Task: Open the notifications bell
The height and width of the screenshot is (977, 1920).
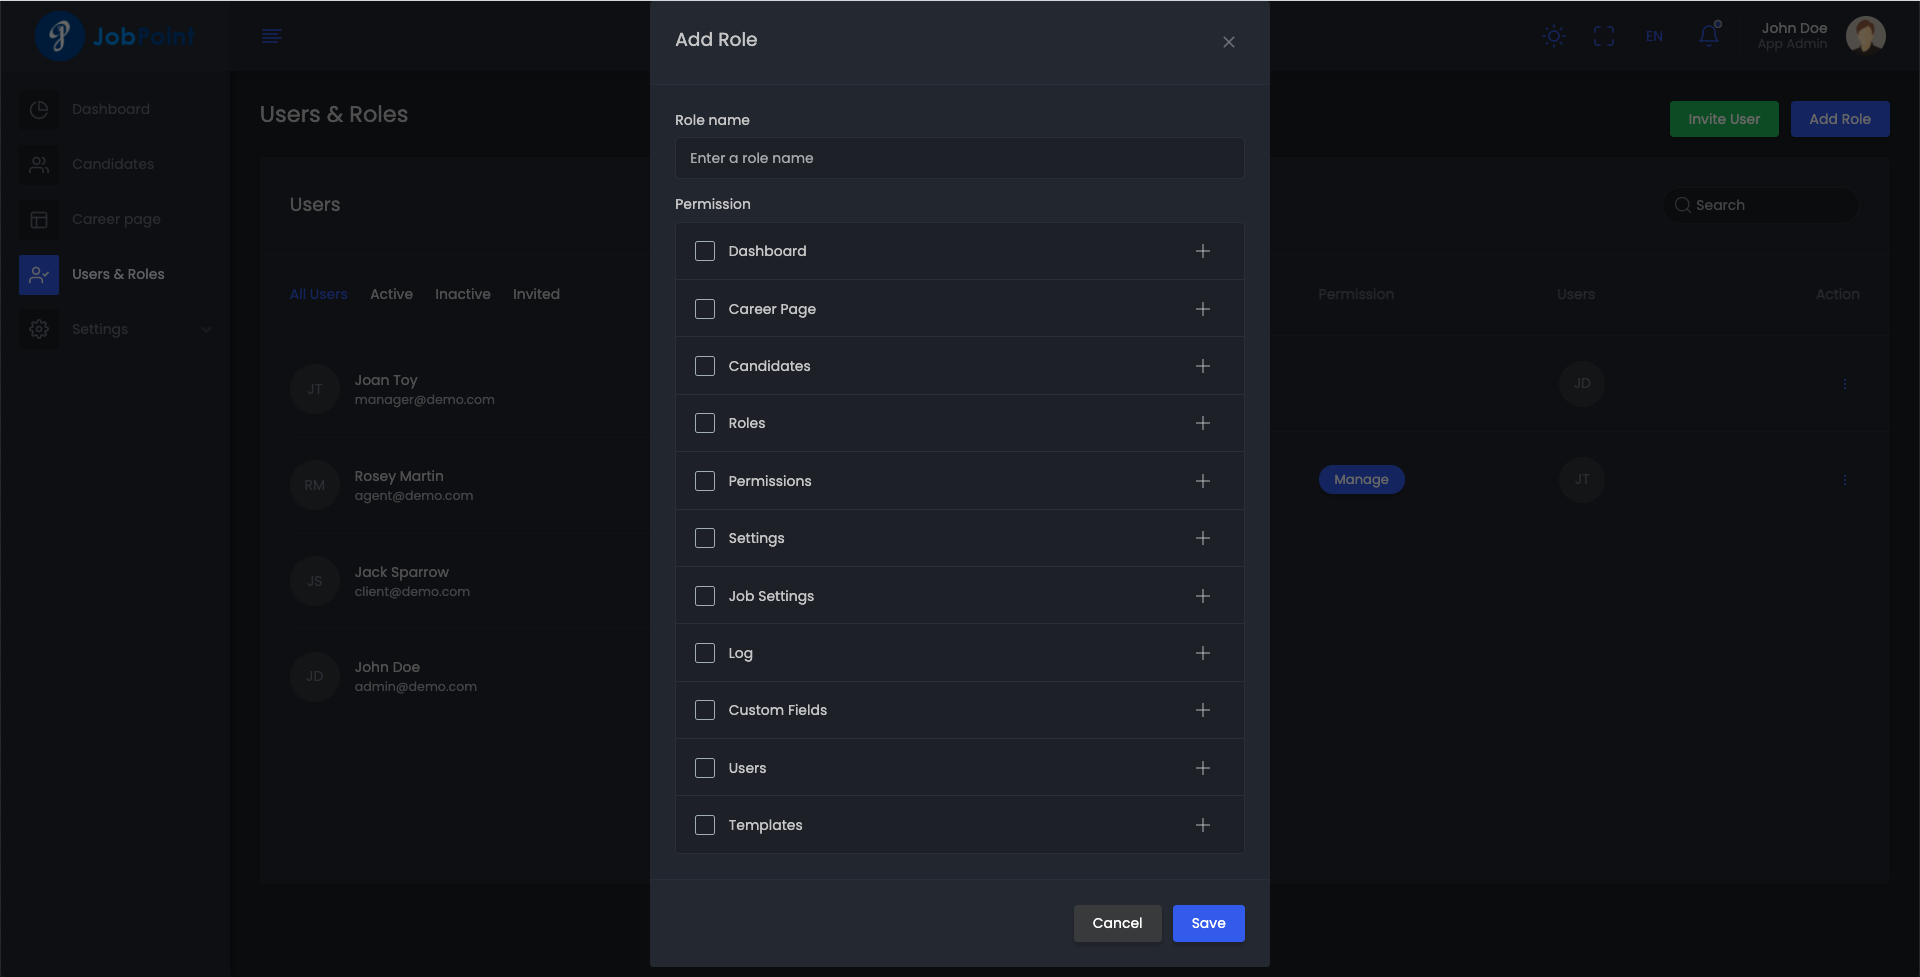Action: pos(1709,36)
